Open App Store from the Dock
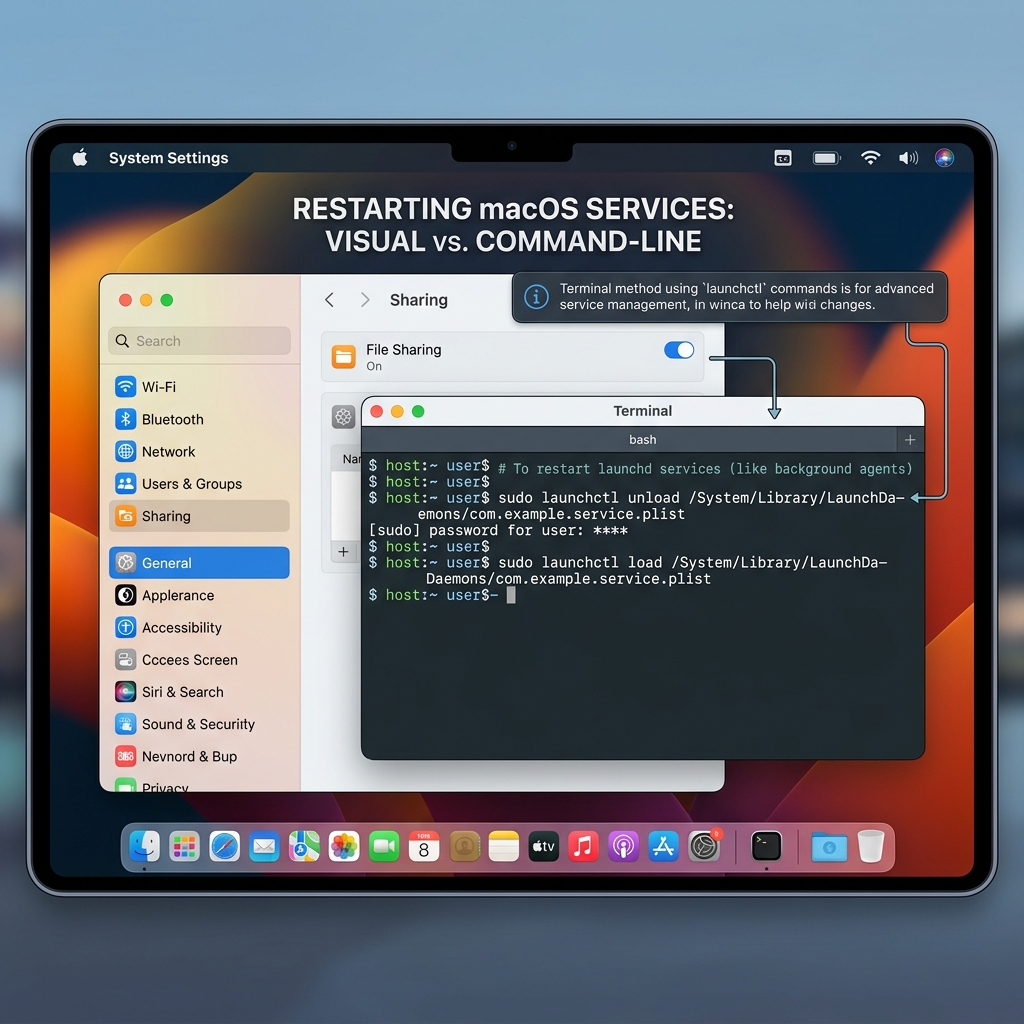 point(664,847)
